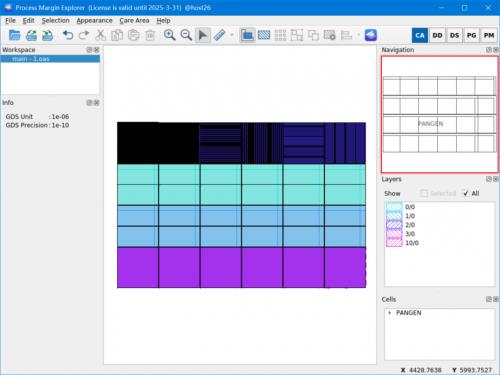
Task: Open the Appearance menu
Action: click(94, 21)
